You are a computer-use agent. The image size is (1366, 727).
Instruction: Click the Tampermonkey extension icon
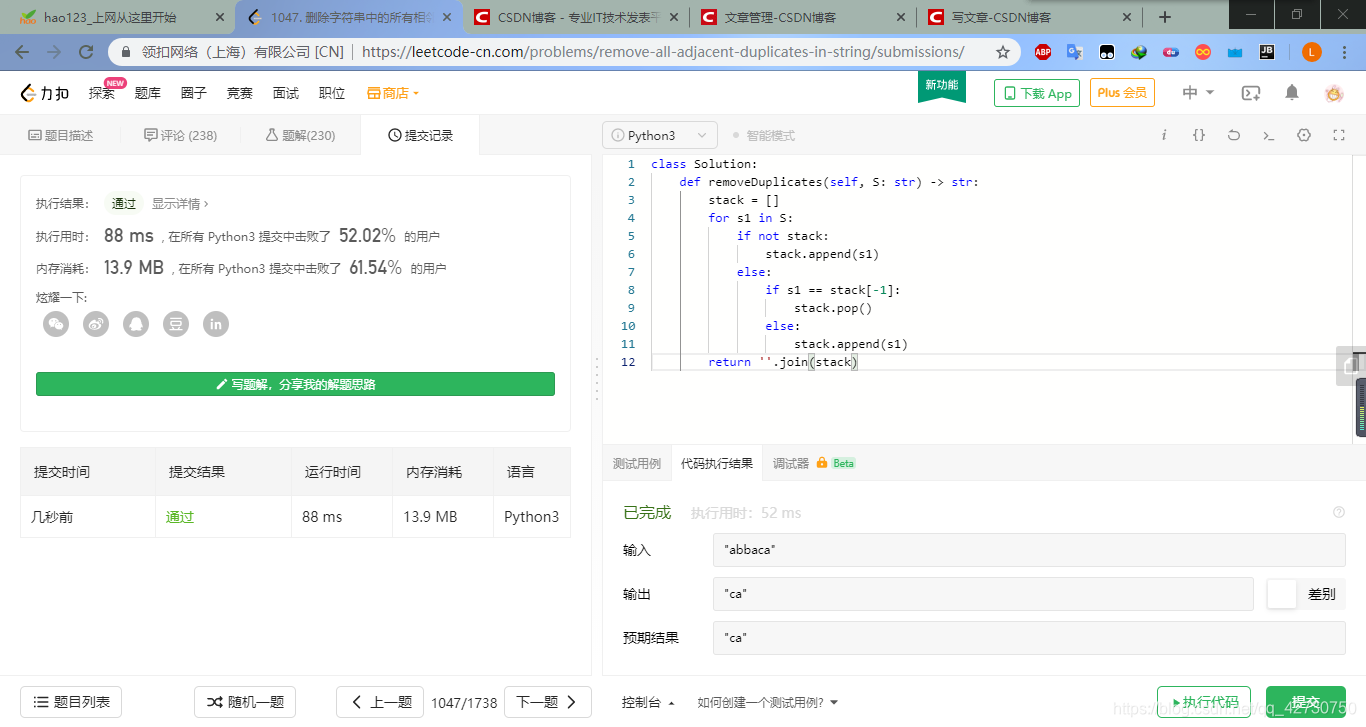pyautogui.click(x=1107, y=52)
